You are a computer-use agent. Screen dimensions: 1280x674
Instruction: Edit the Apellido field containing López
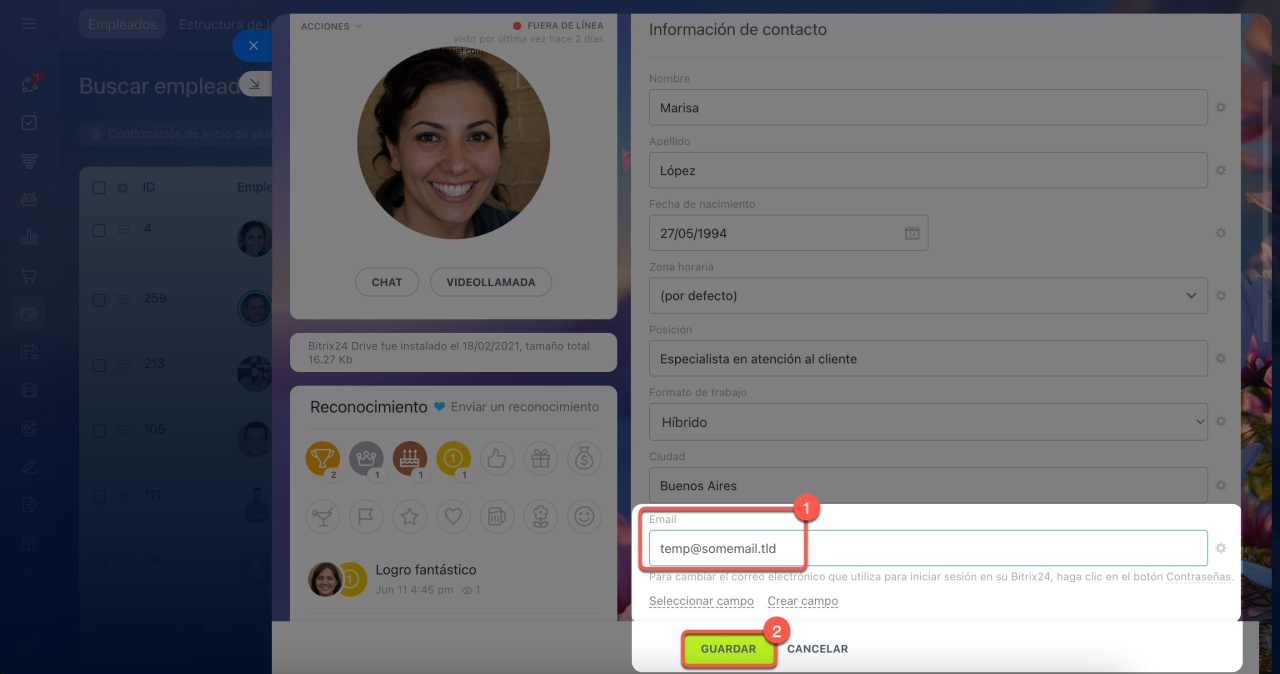[928, 170]
